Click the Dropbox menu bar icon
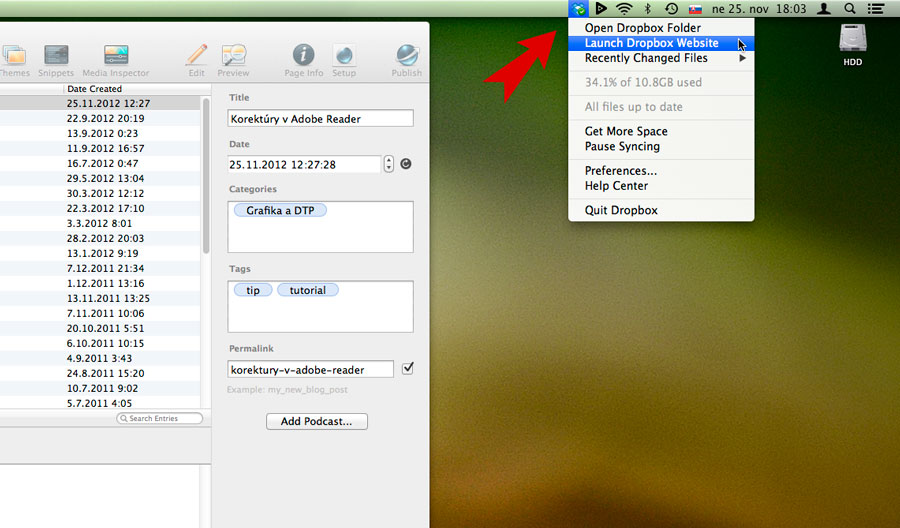 [x=579, y=9]
